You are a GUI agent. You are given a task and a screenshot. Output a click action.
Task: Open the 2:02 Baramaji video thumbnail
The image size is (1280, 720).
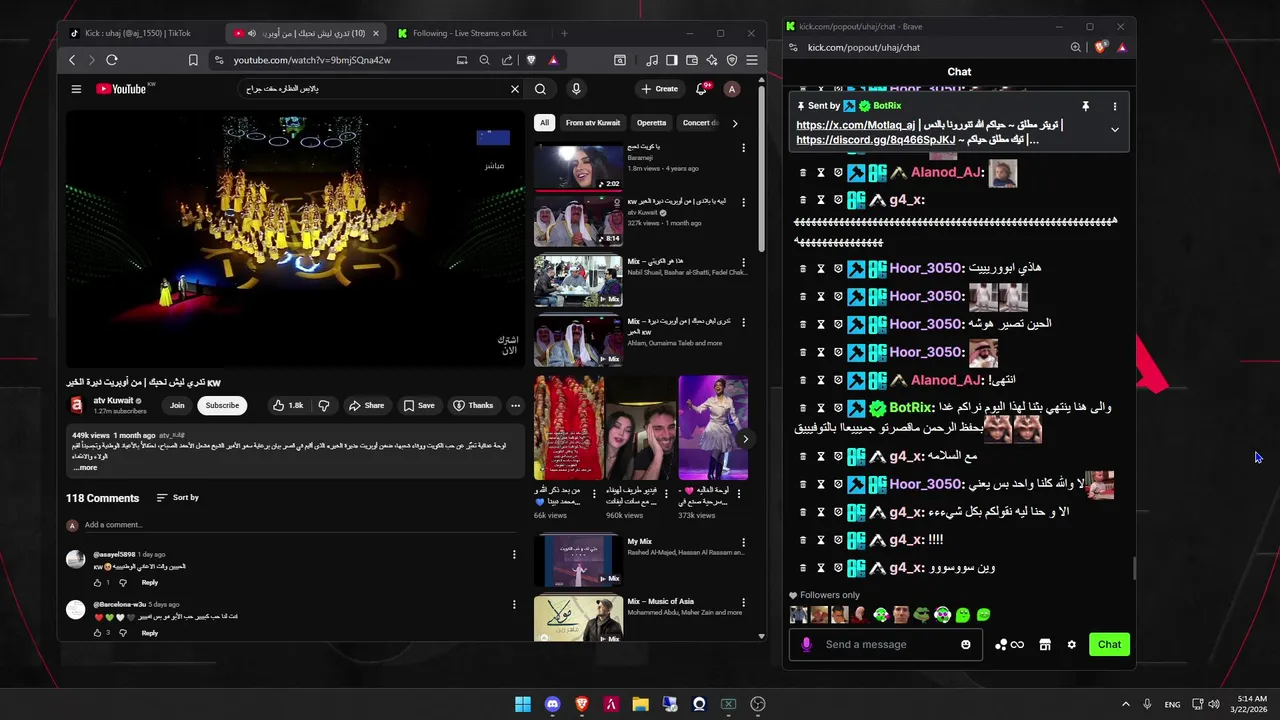point(578,166)
